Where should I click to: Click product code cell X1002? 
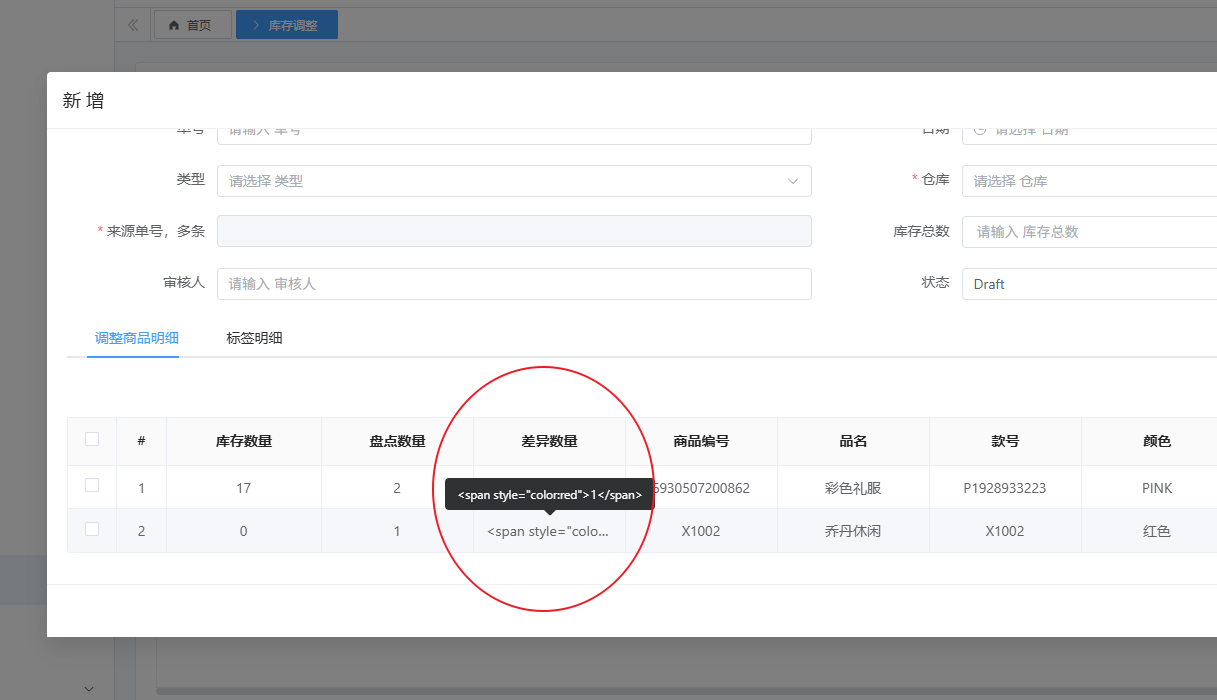coord(701,531)
